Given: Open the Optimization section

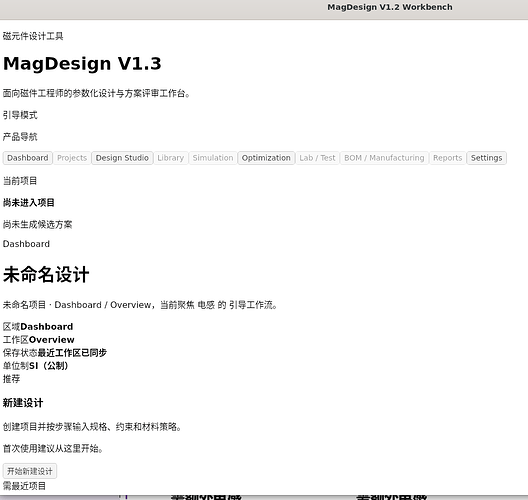Looking at the screenshot, I should point(266,158).
